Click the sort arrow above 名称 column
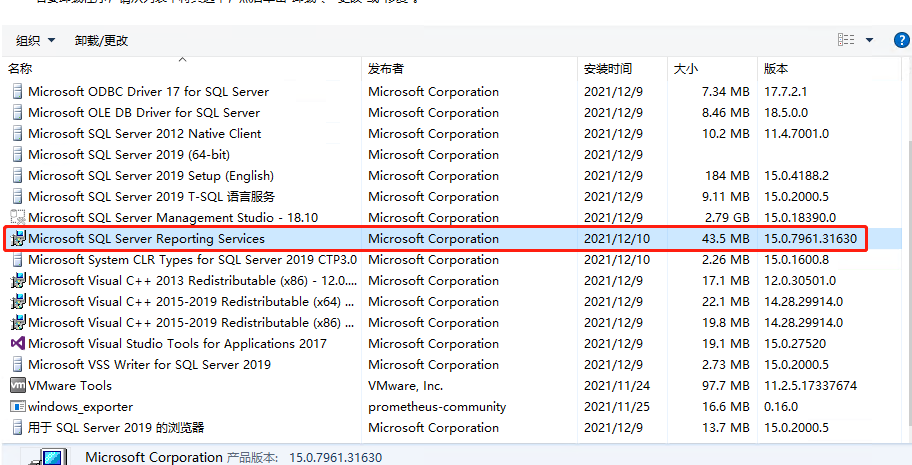This screenshot has height=465, width=912. [182, 59]
